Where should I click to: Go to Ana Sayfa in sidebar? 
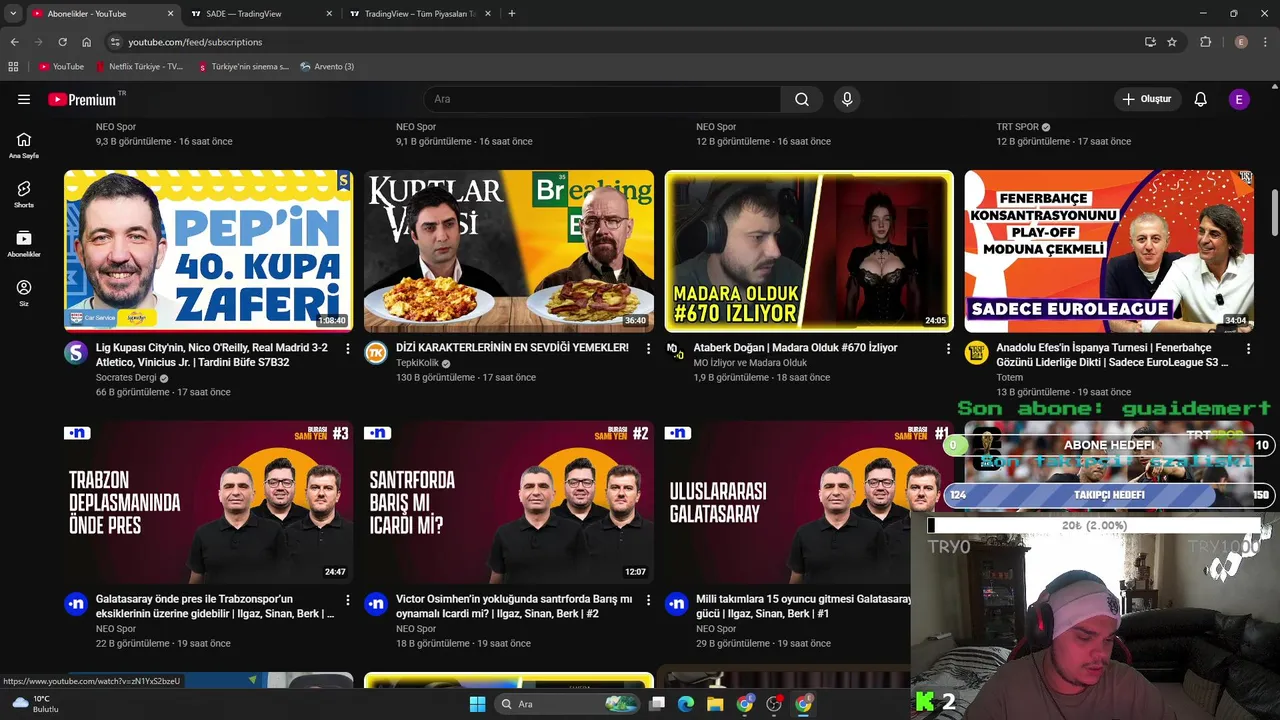coord(24,145)
